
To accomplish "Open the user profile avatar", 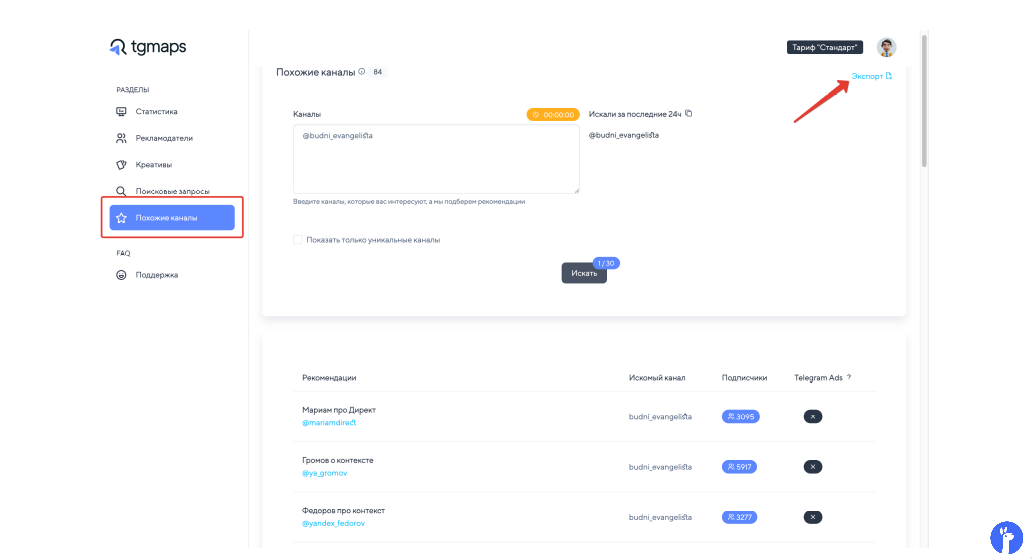I will [x=886, y=47].
